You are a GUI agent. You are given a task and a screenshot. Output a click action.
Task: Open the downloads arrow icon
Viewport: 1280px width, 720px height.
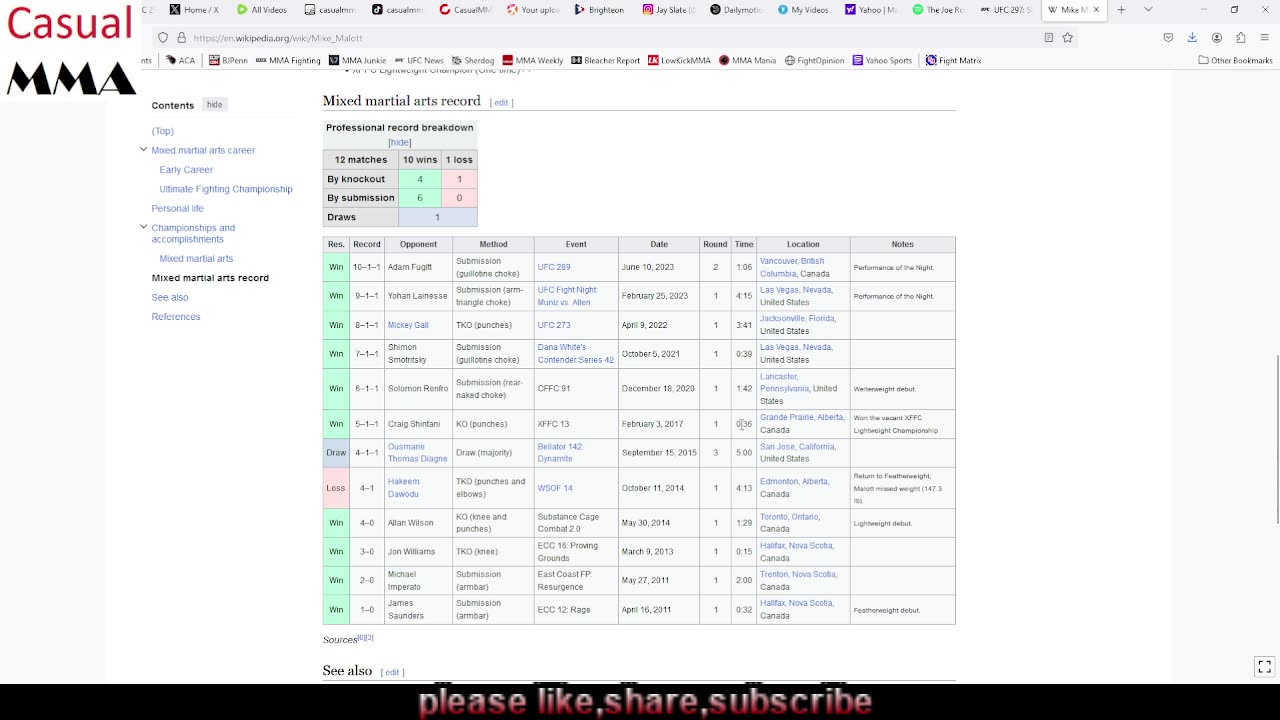1192,38
